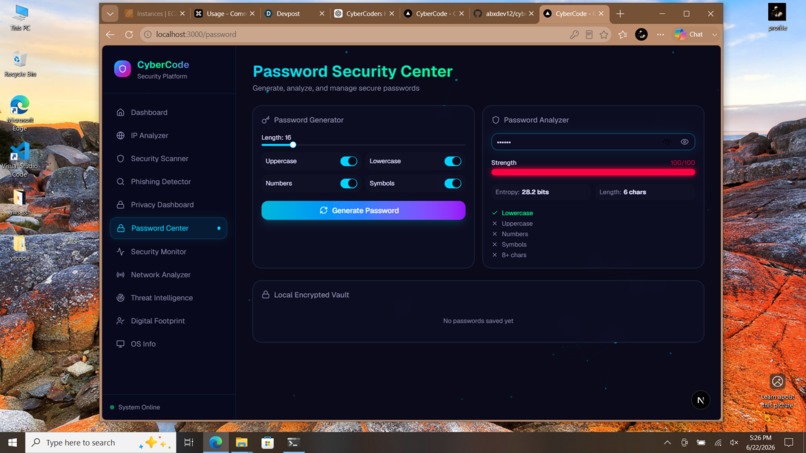Image resolution: width=806 pixels, height=453 pixels.
Task: Open the Windows Start menu
Action: 12,442
